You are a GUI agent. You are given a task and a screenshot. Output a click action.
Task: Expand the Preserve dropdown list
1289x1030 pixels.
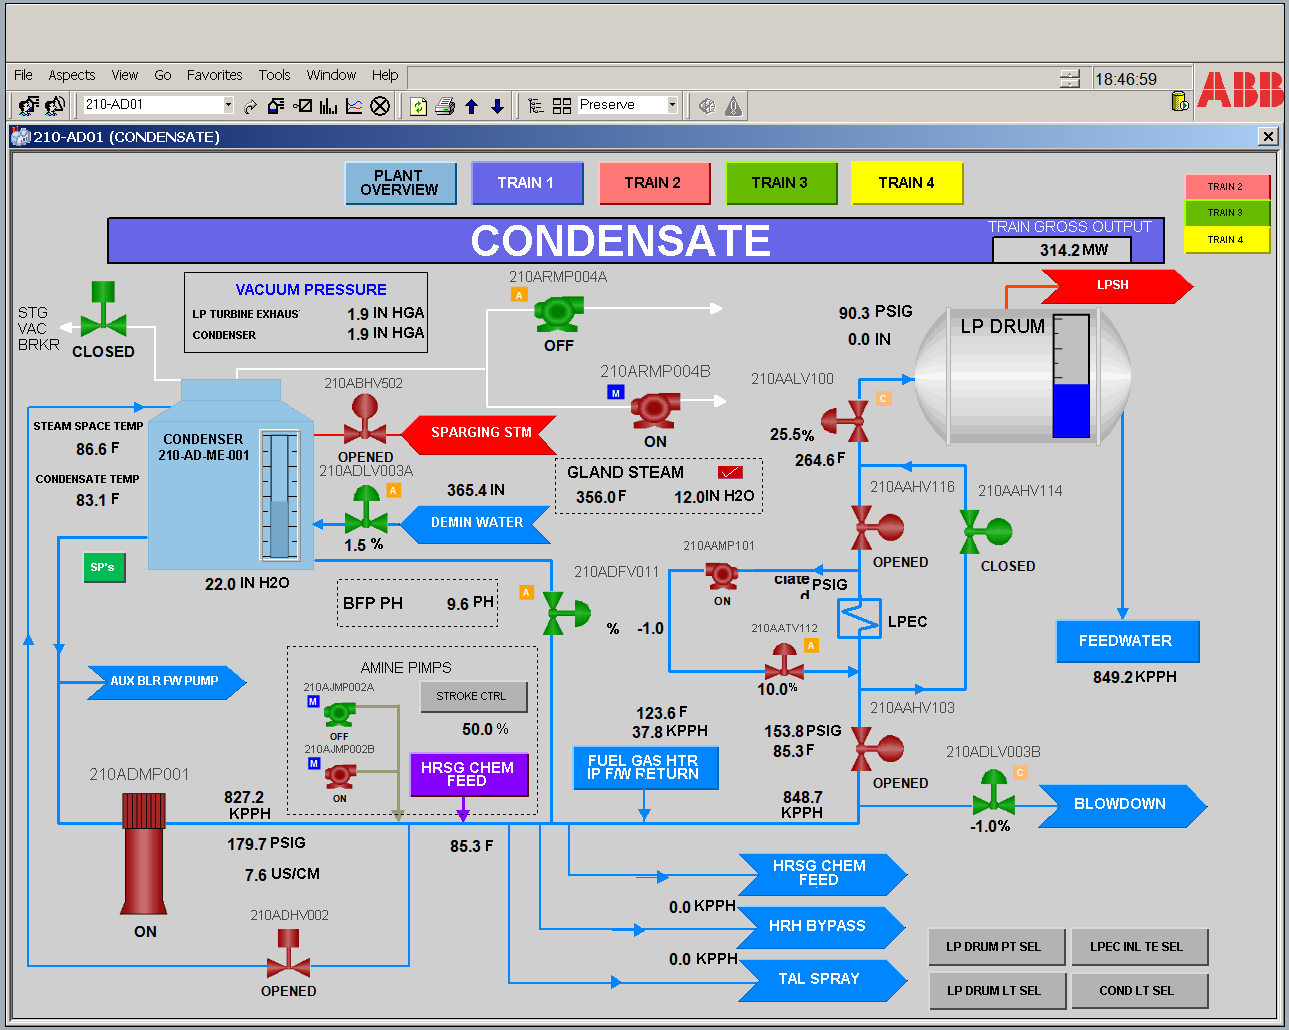pyautogui.click(x=672, y=105)
